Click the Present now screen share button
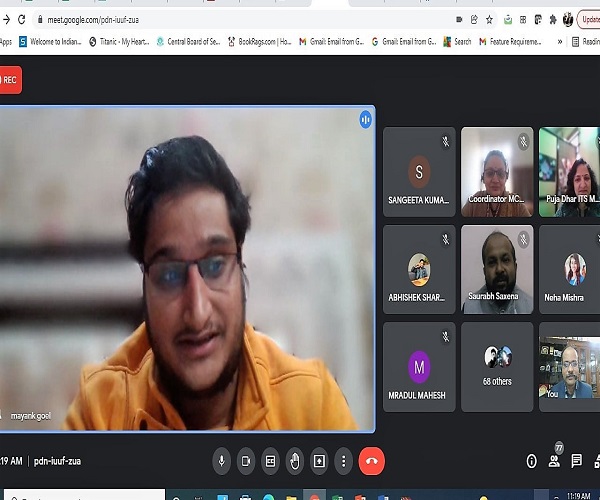 tap(319, 461)
